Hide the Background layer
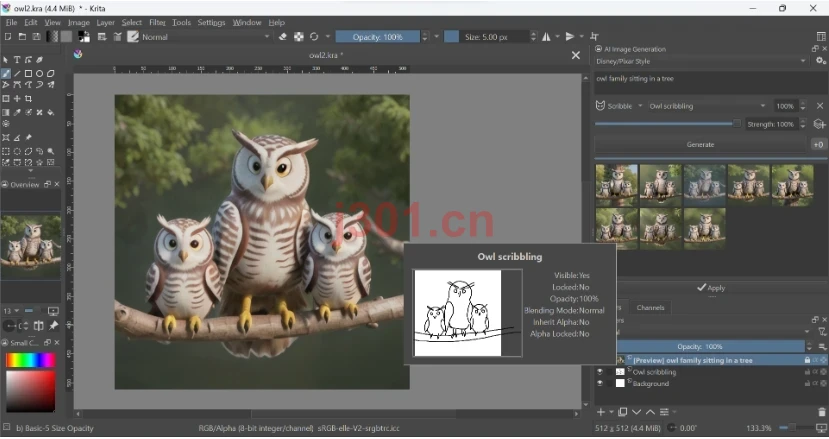The image size is (829, 439). [600, 383]
